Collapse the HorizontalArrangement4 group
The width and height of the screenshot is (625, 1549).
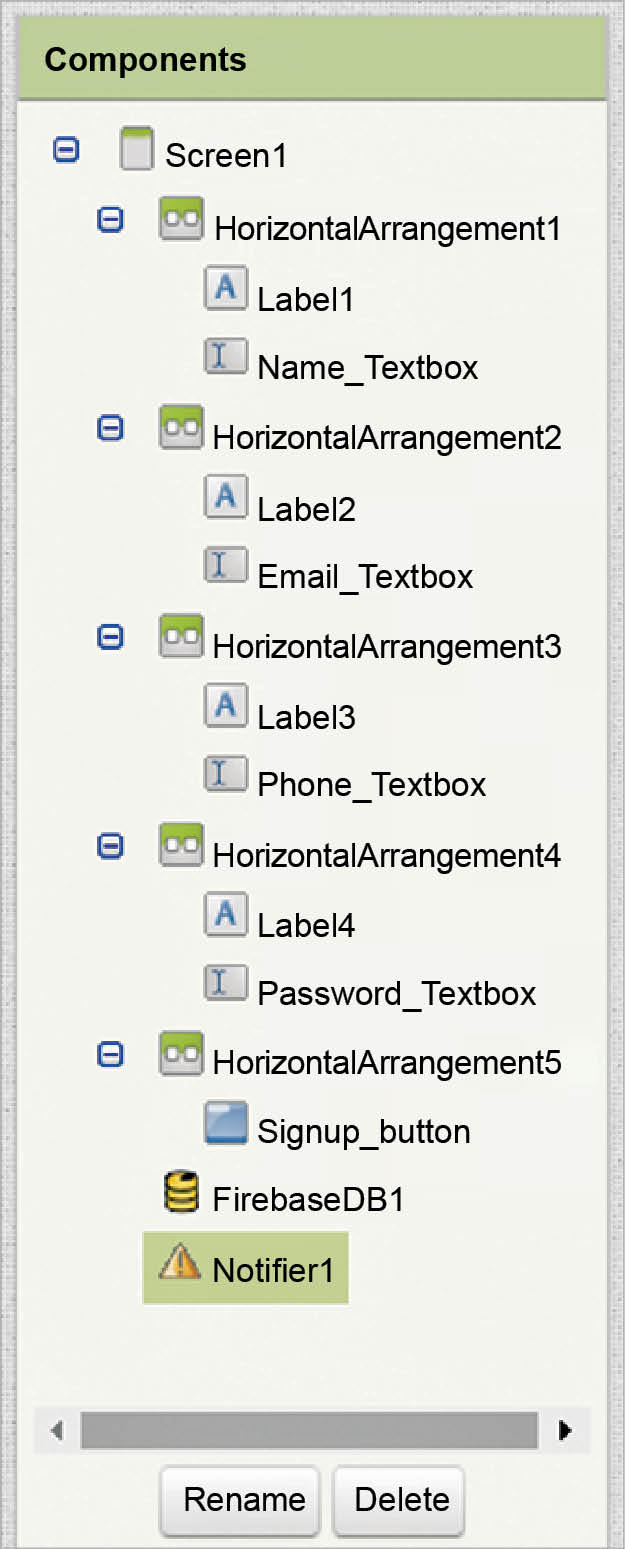[x=110, y=846]
